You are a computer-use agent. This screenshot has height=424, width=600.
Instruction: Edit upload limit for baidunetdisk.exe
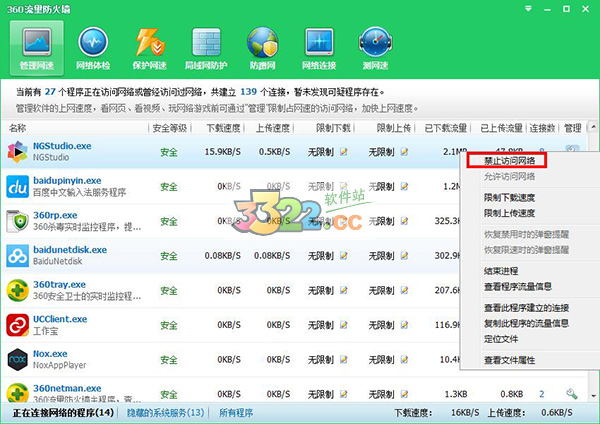(x=404, y=256)
